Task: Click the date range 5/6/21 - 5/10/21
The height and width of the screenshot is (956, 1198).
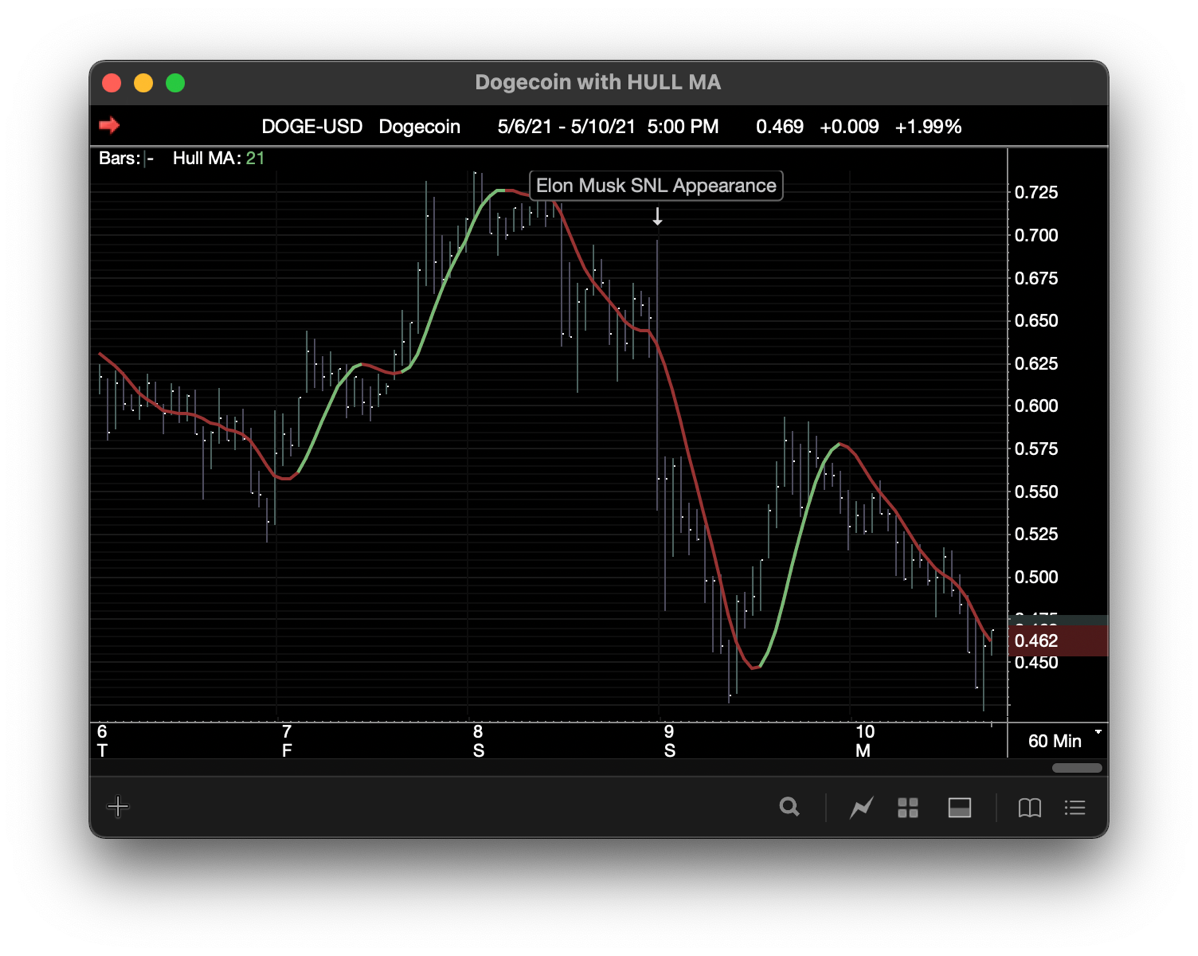Action: click(x=566, y=127)
